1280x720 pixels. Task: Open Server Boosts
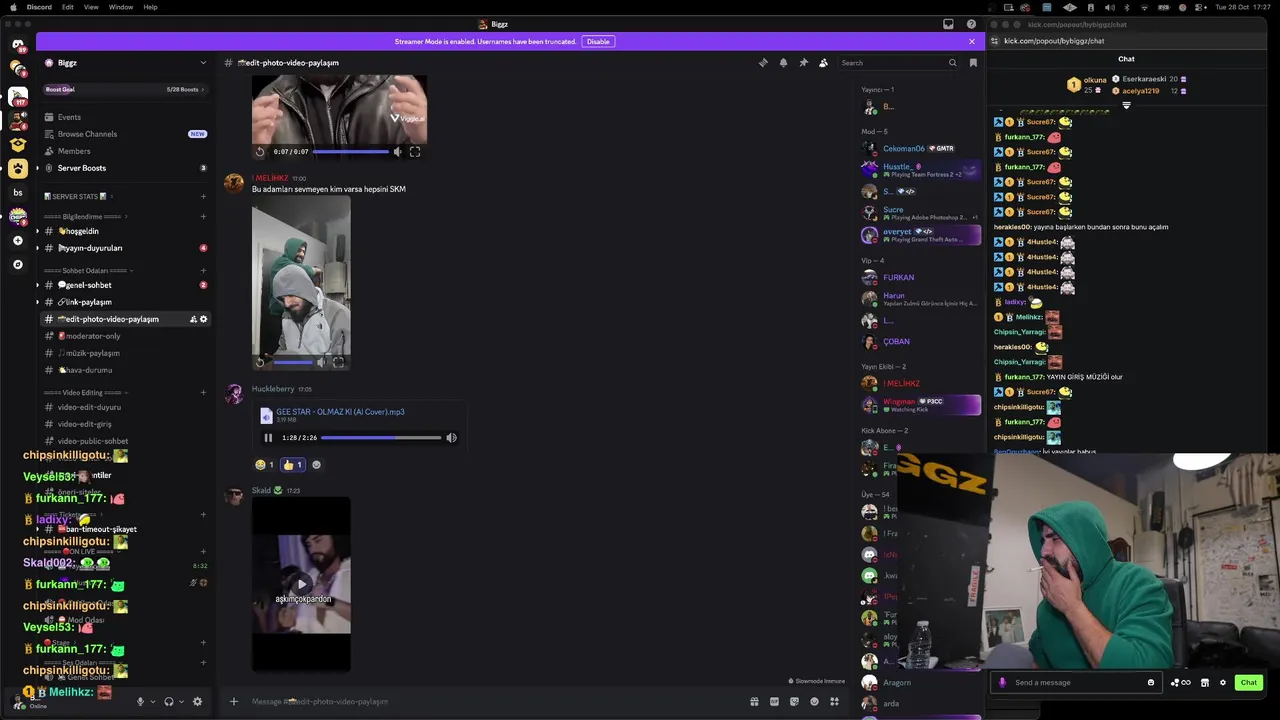(124, 168)
